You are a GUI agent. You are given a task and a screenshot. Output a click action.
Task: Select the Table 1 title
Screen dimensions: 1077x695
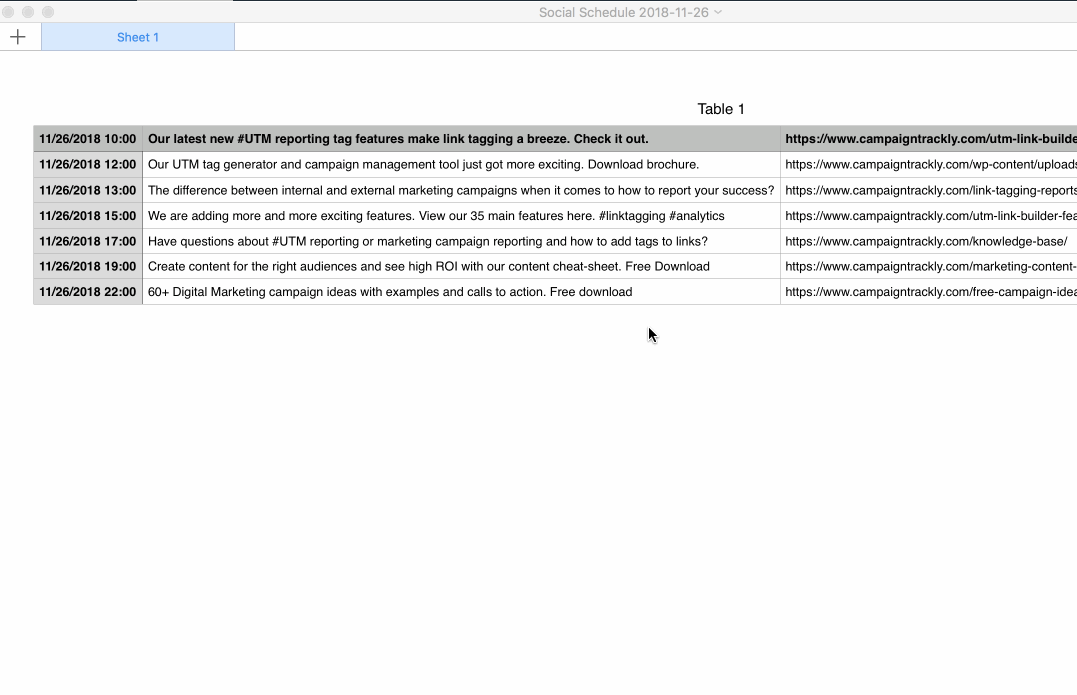tap(721, 109)
